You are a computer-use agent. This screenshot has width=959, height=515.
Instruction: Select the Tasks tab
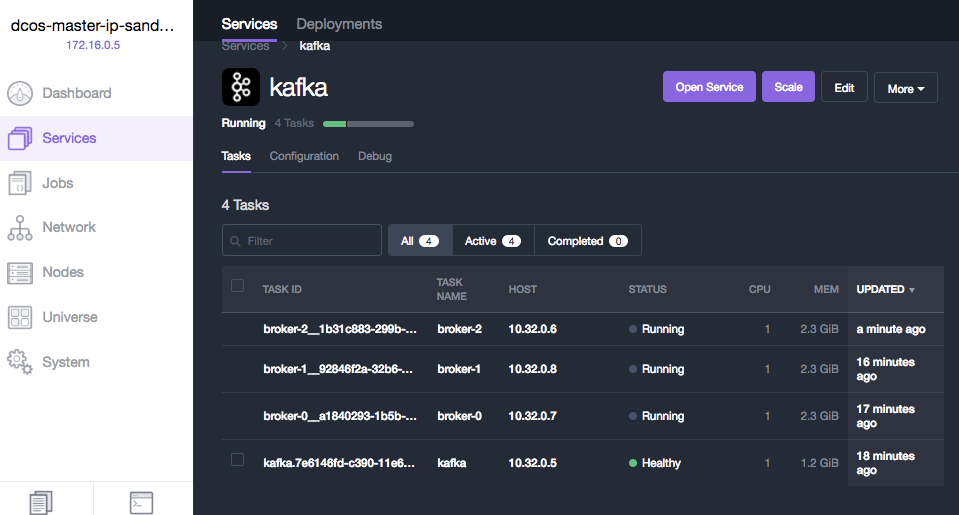point(236,156)
